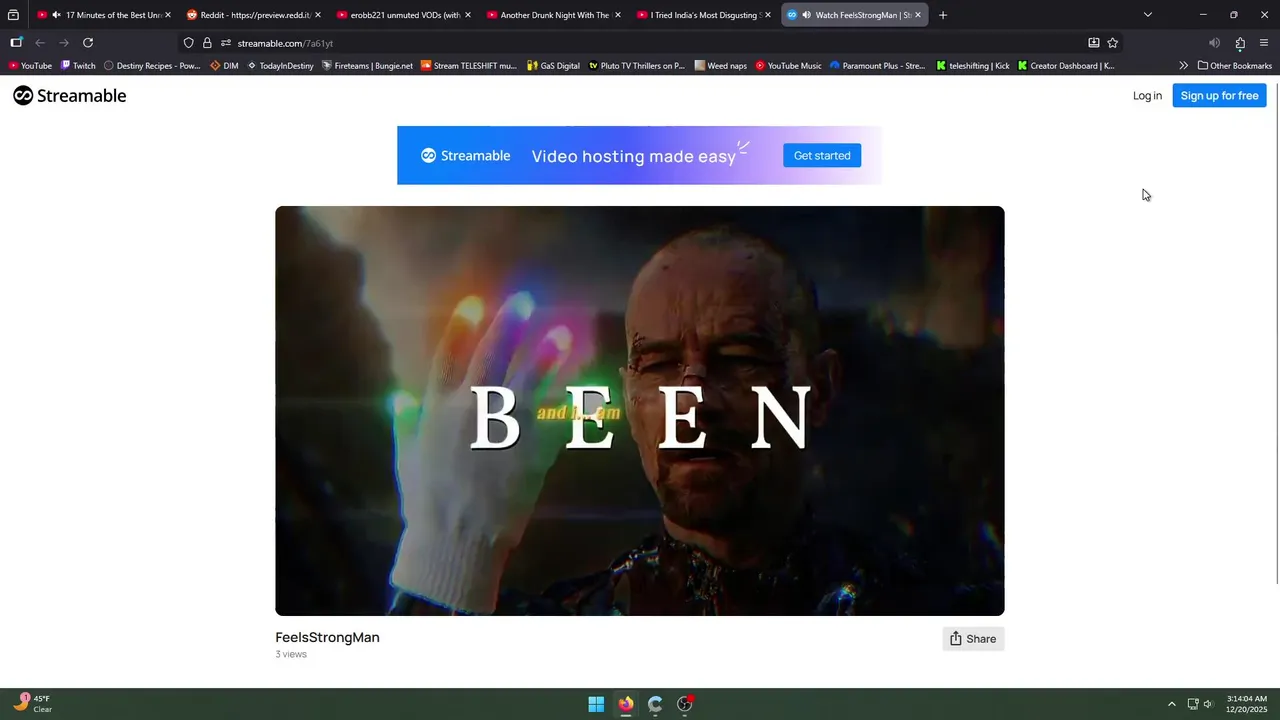Click the padlock site security icon
This screenshot has height=720, width=1280.
pyautogui.click(x=207, y=43)
